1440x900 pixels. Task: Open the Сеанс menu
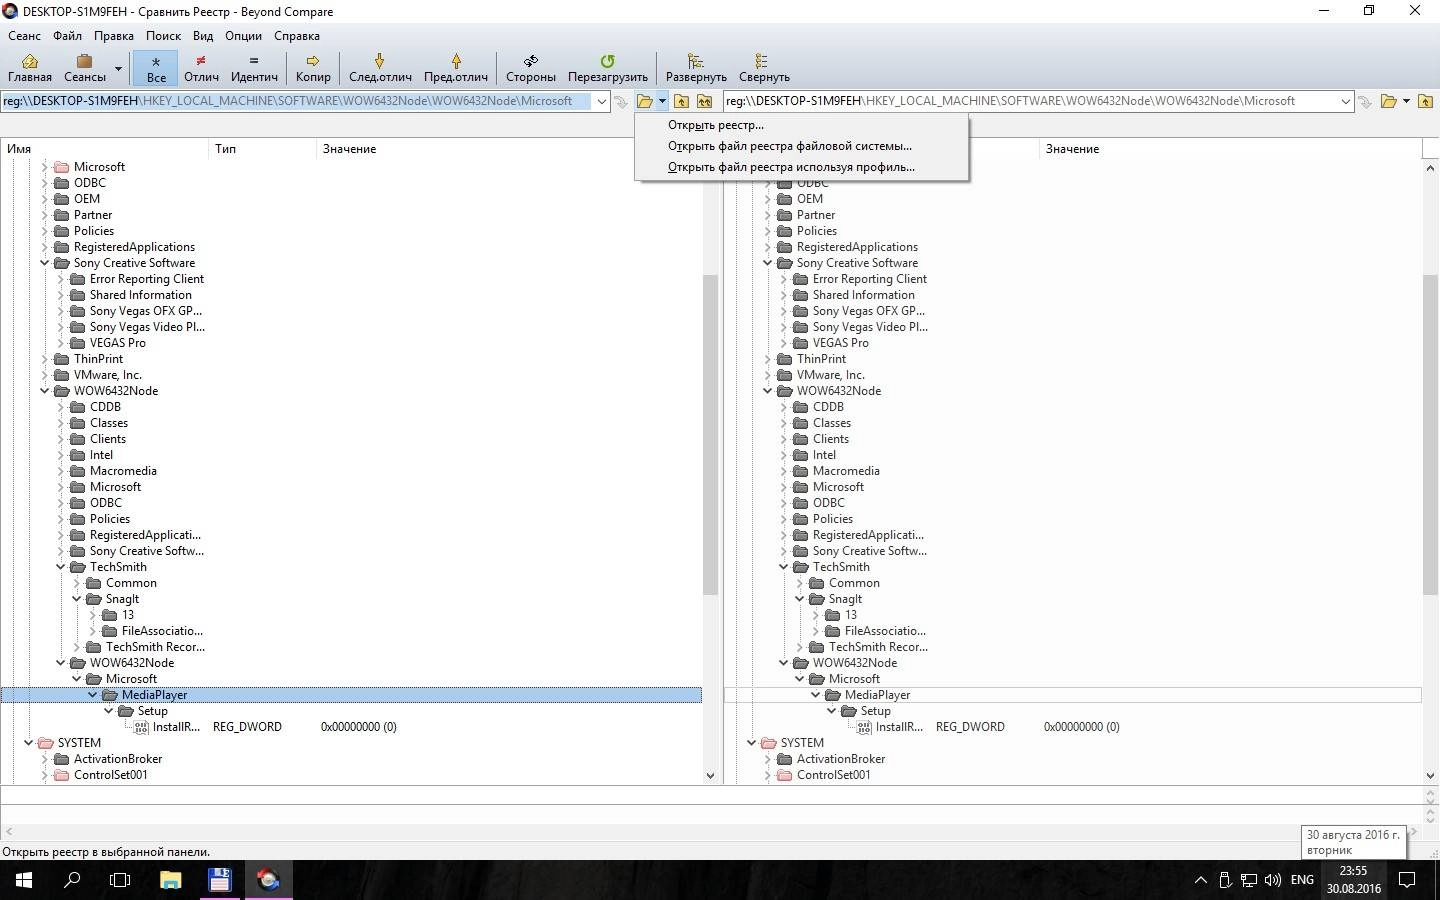coord(25,35)
